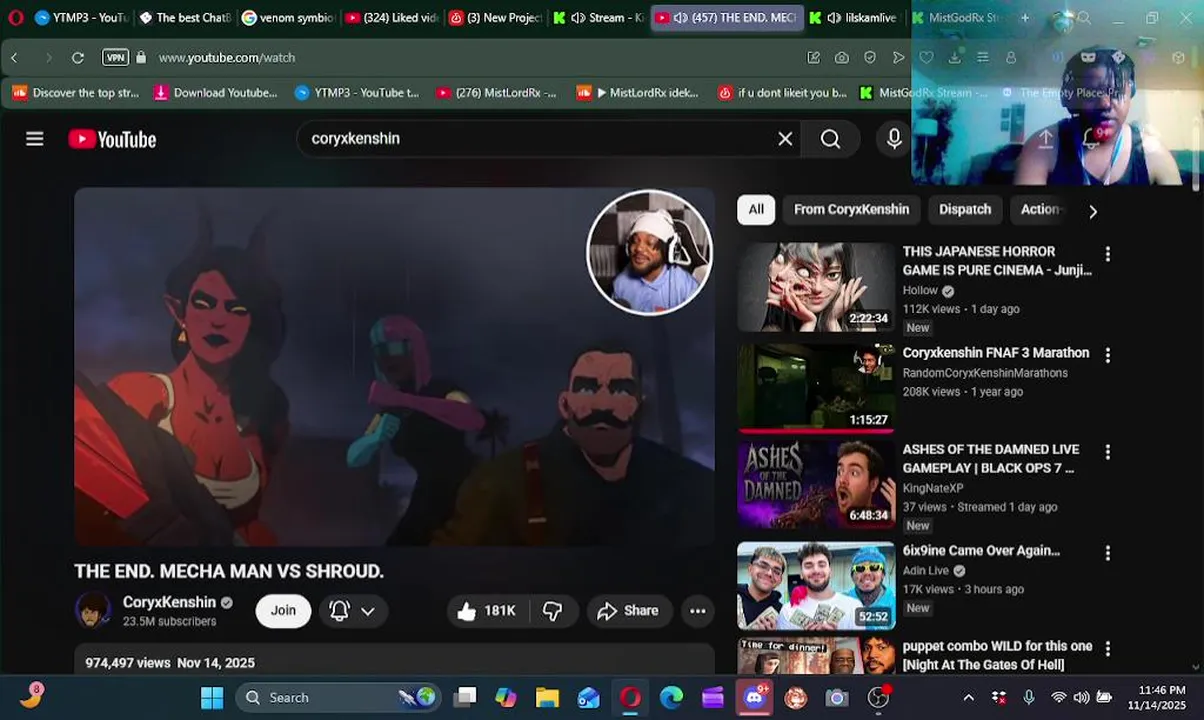
Task: Click the Windows taskbar Search box
Action: [341, 698]
